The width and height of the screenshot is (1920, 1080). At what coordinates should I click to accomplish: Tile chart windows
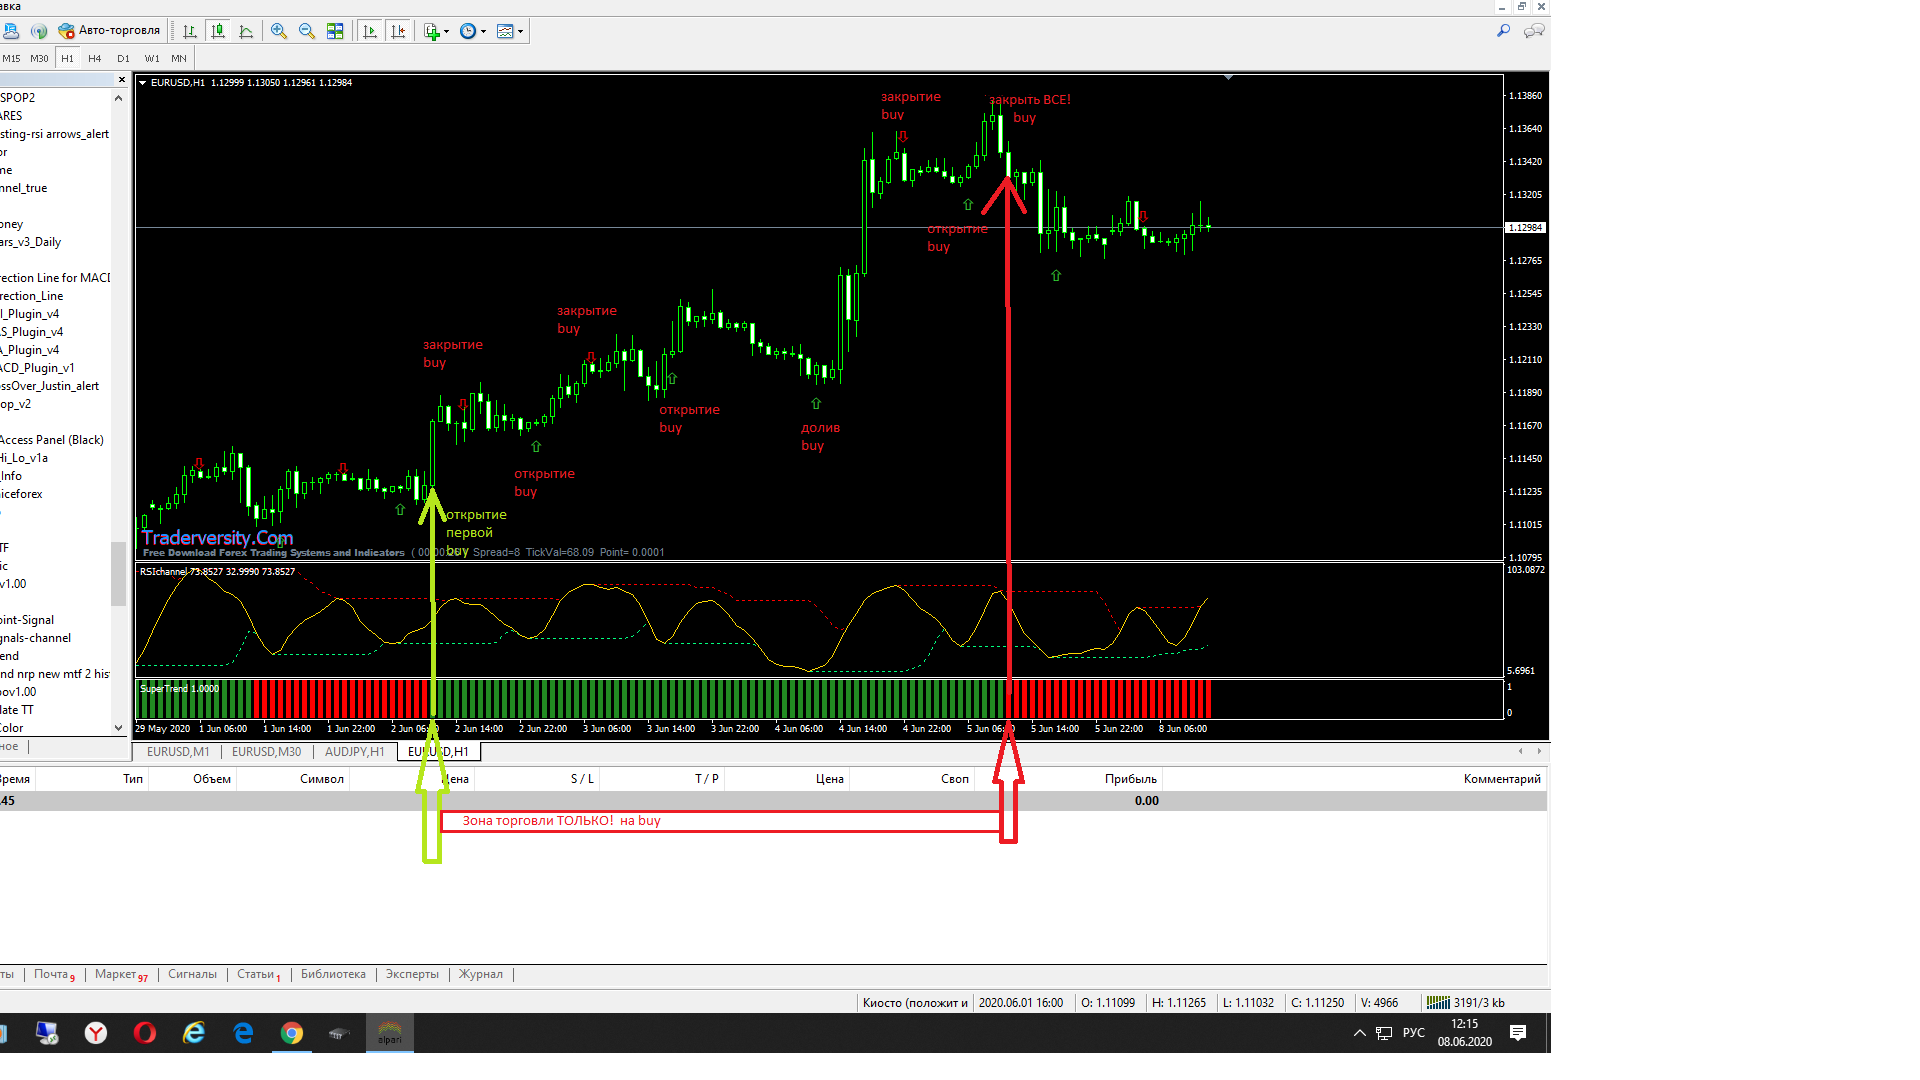pyautogui.click(x=335, y=31)
